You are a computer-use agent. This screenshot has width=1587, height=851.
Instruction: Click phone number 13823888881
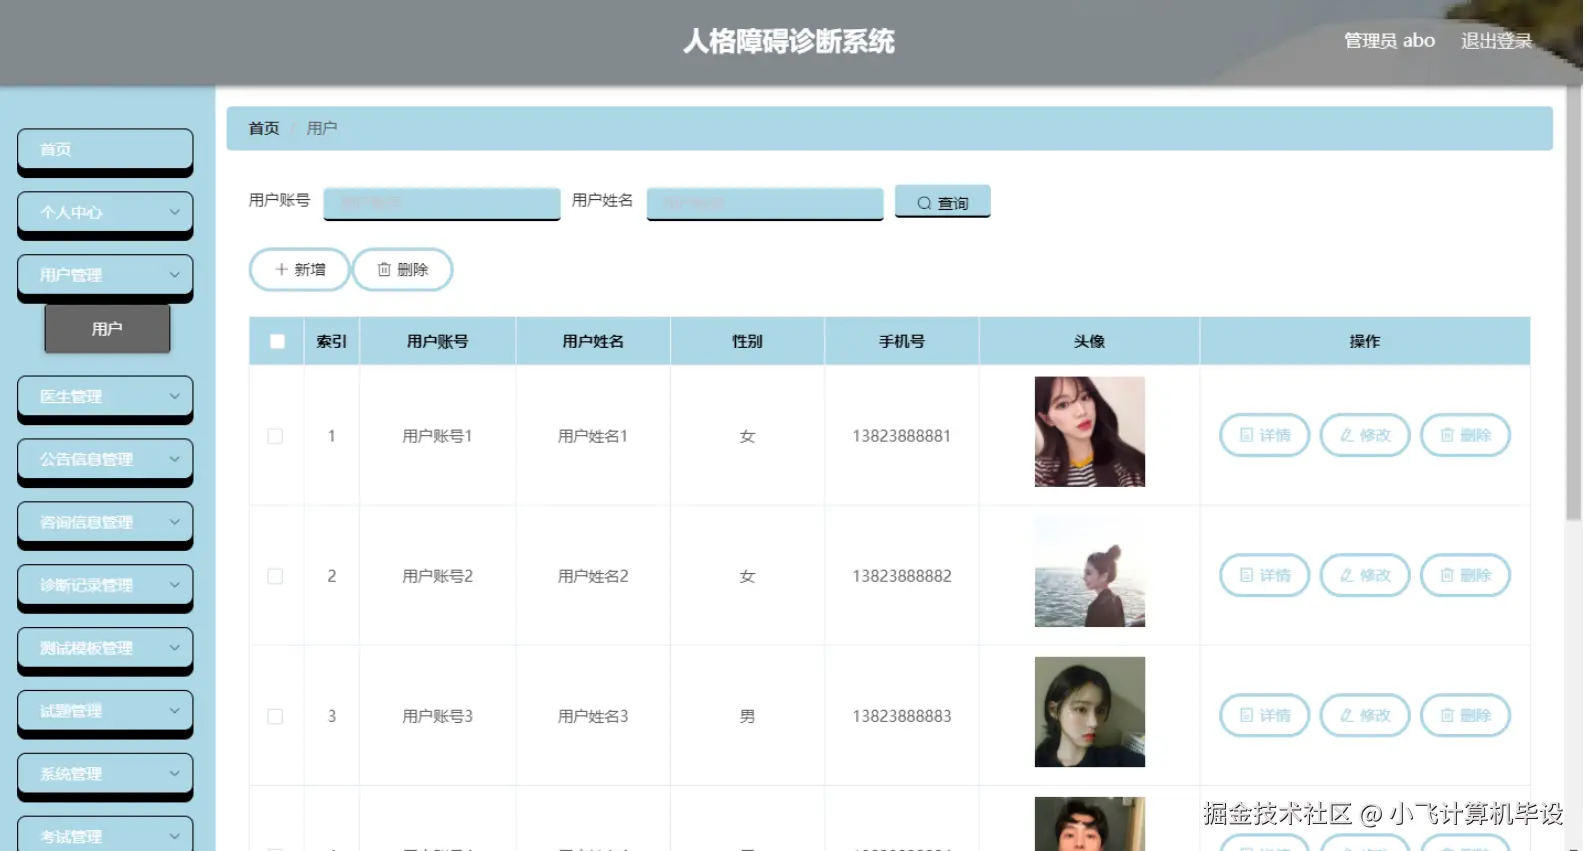pyautogui.click(x=901, y=436)
